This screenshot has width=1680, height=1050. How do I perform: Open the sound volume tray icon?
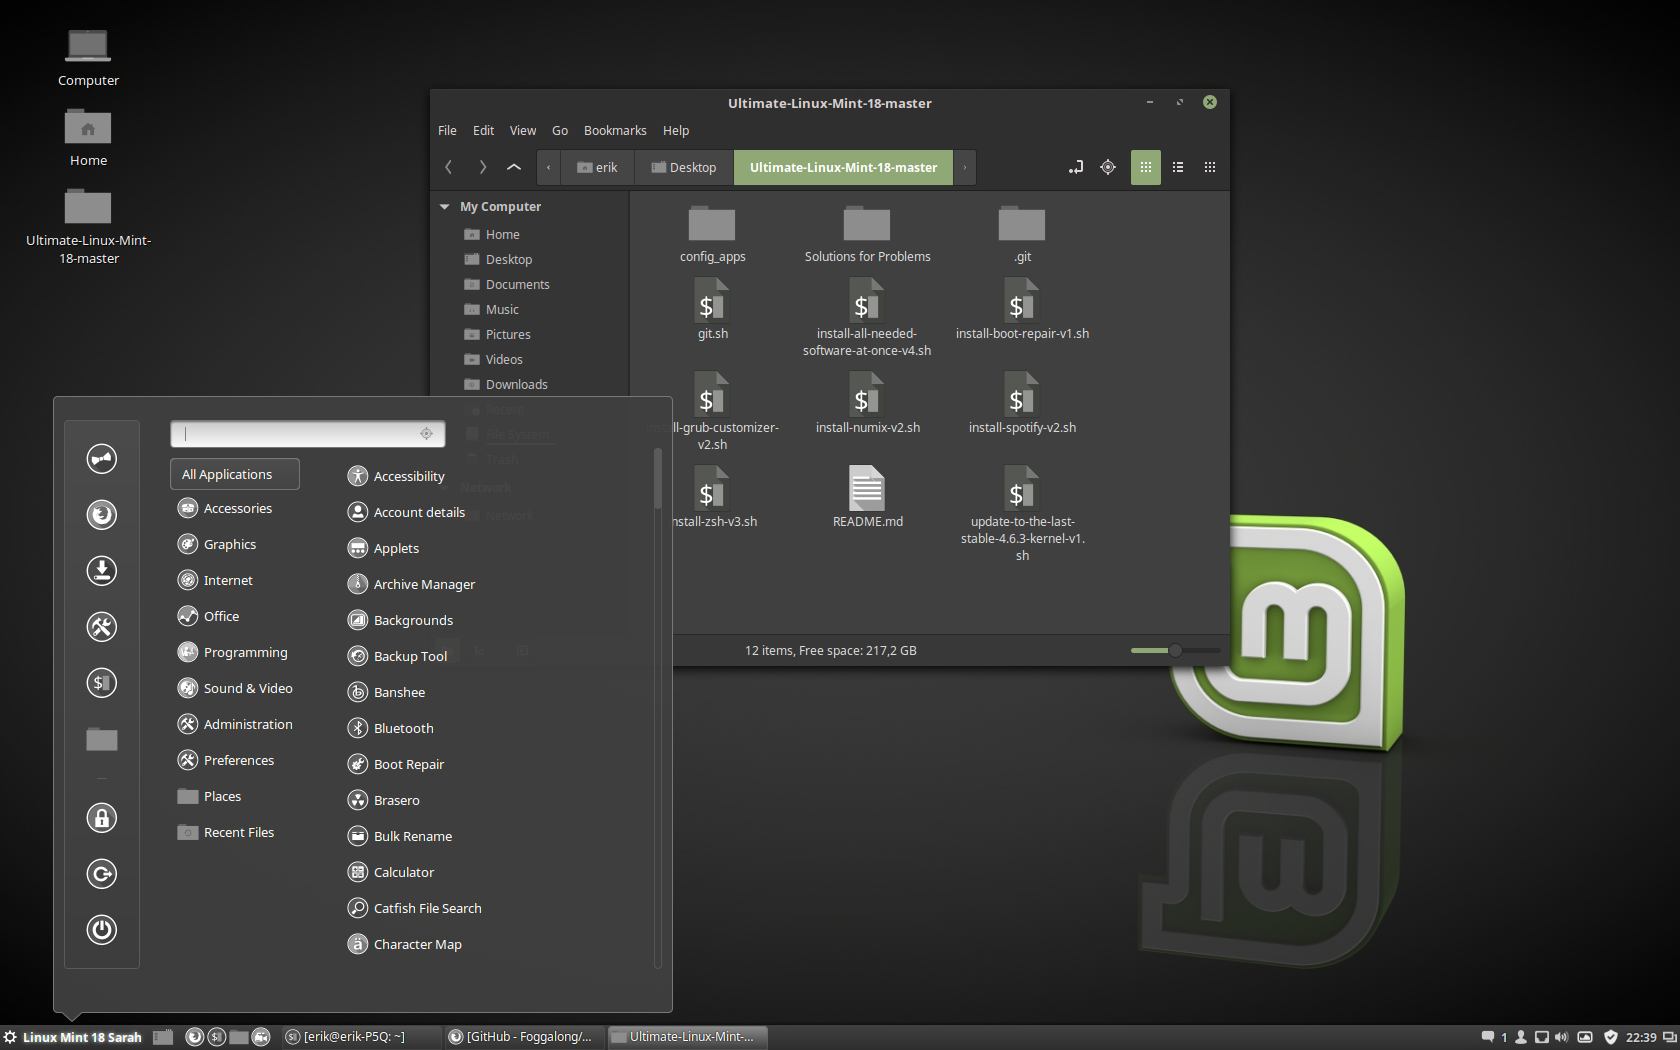(1562, 1037)
